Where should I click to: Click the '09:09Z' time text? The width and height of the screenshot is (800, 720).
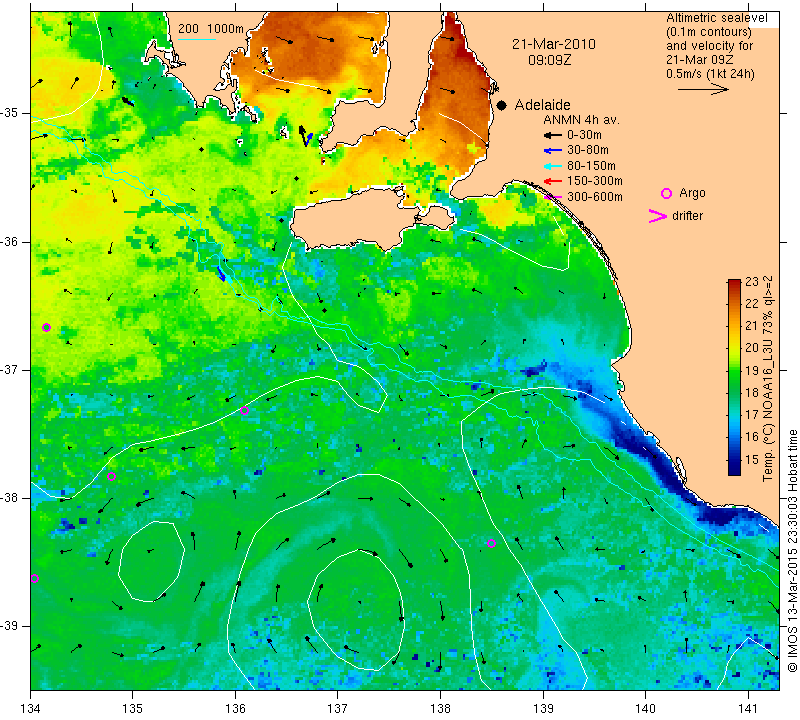[549, 60]
